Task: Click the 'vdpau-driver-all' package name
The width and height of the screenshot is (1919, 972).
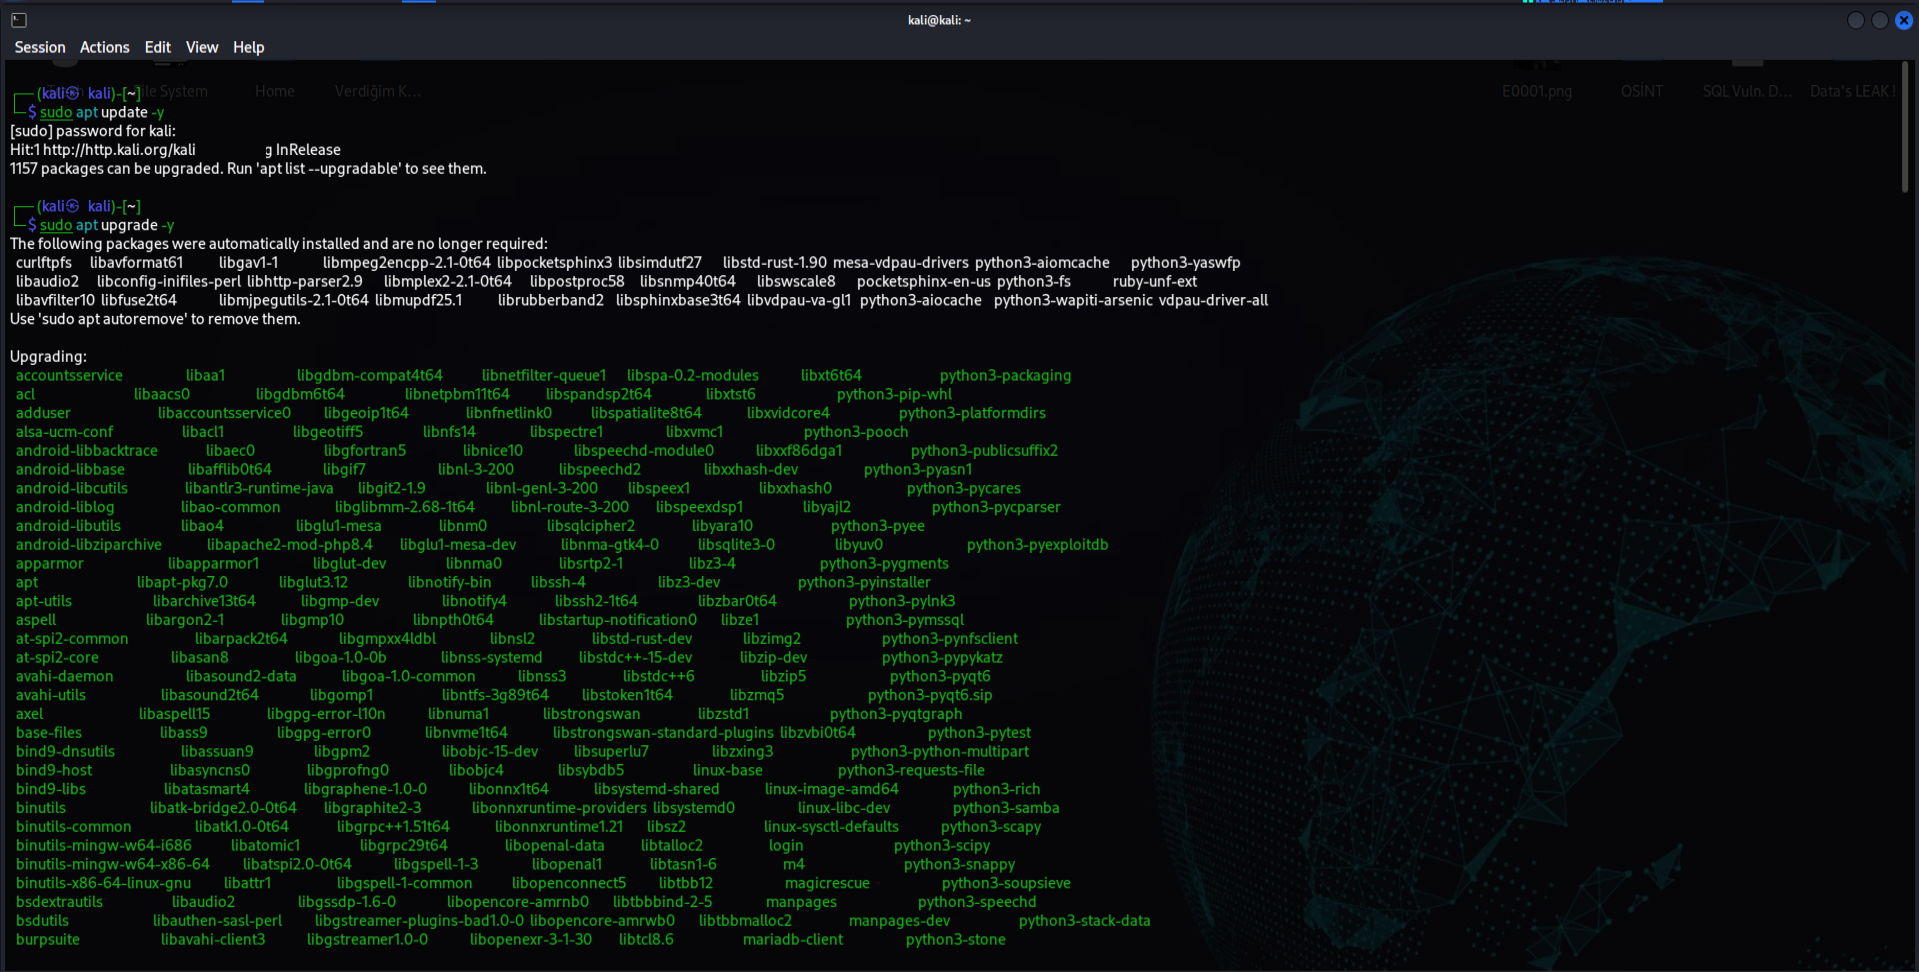Action: pyautogui.click(x=1213, y=300)
